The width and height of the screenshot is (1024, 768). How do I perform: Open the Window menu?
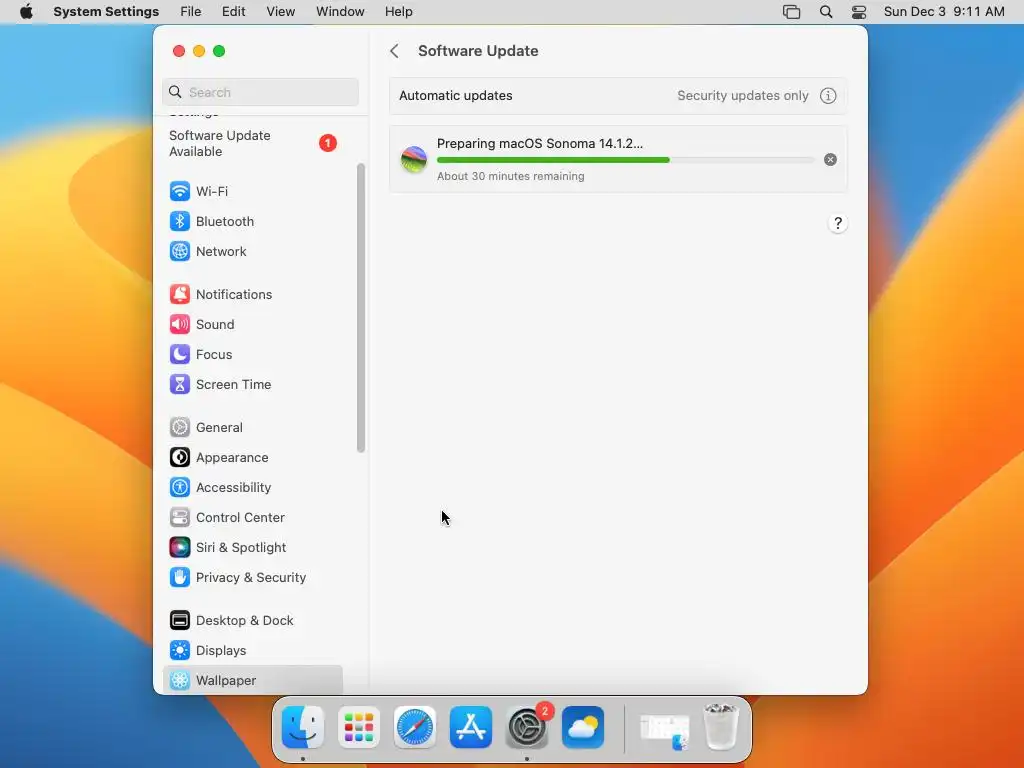(340, 12)
